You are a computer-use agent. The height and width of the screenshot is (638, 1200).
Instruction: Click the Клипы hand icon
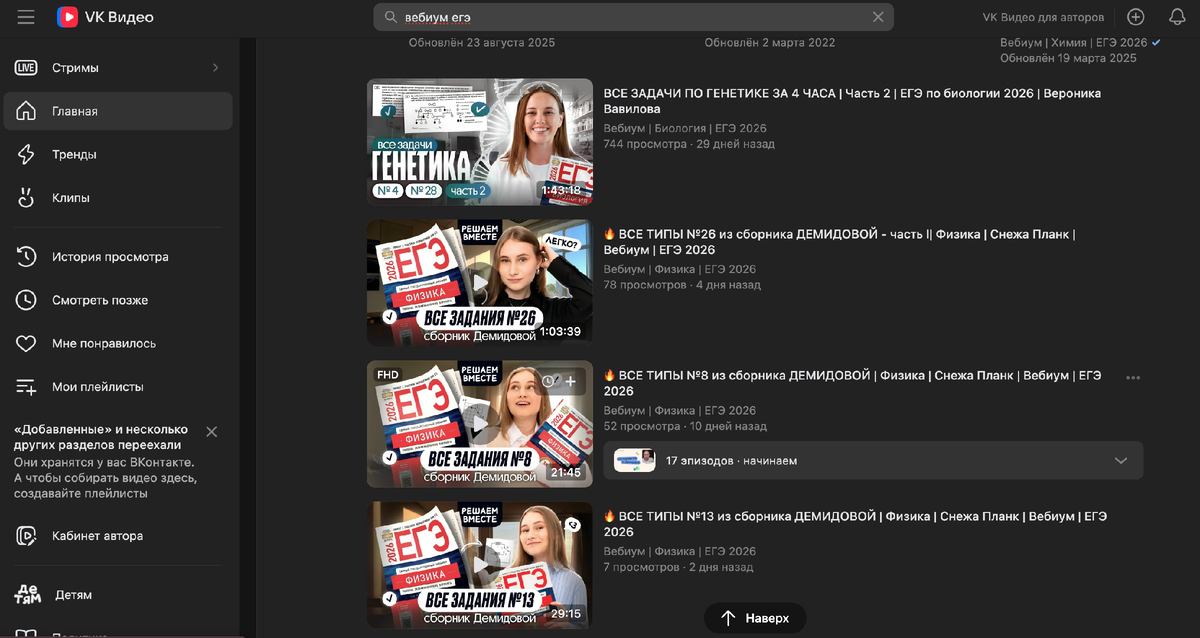tap(26, 198)
